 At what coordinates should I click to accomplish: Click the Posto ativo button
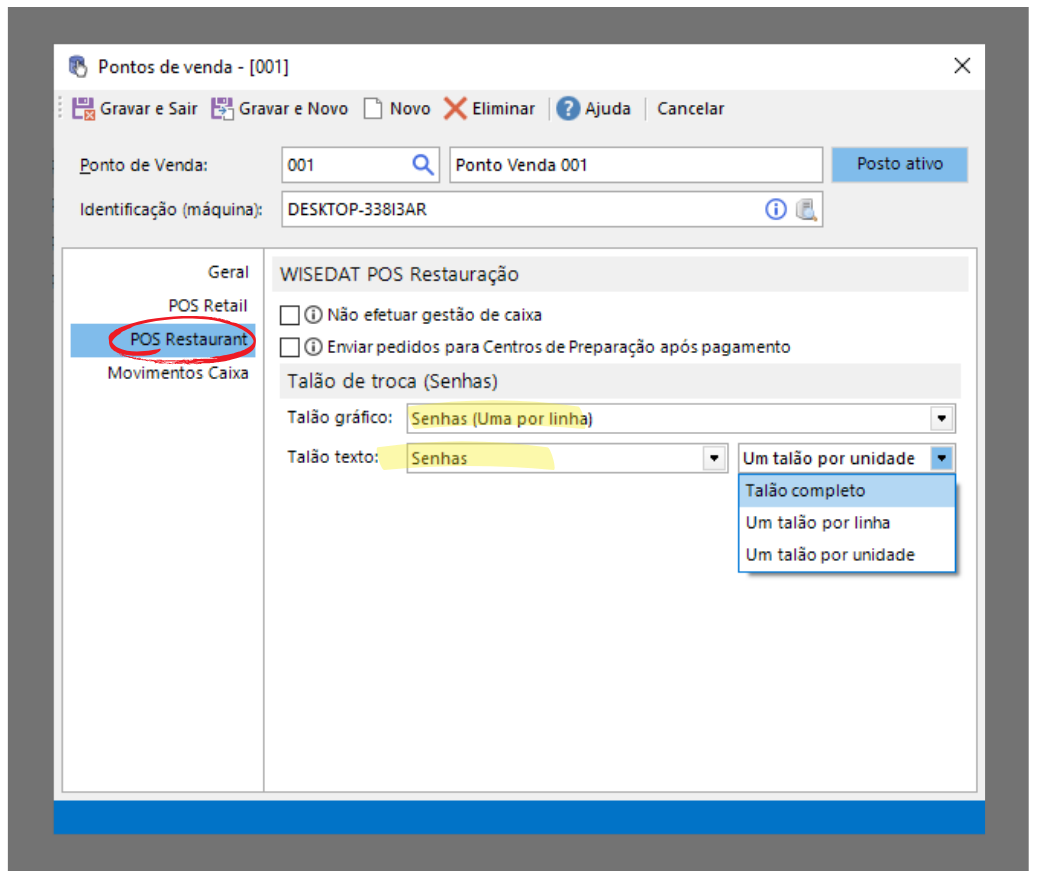pos(899,164)
